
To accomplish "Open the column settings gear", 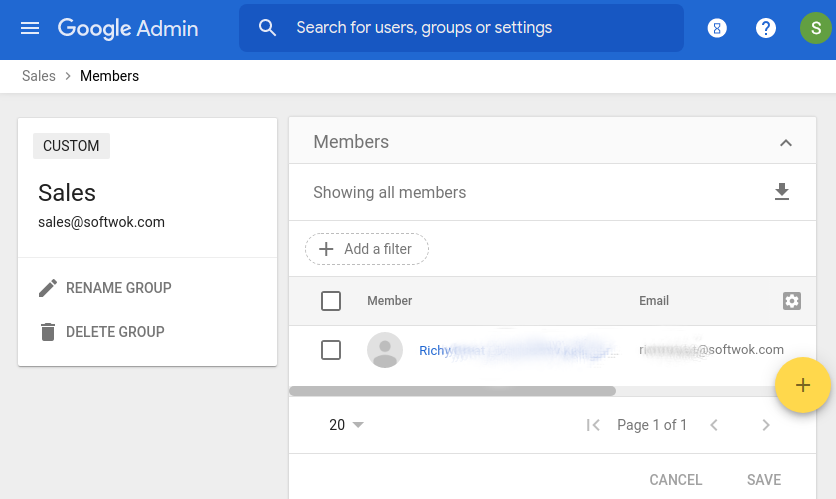I will (792, 301).
